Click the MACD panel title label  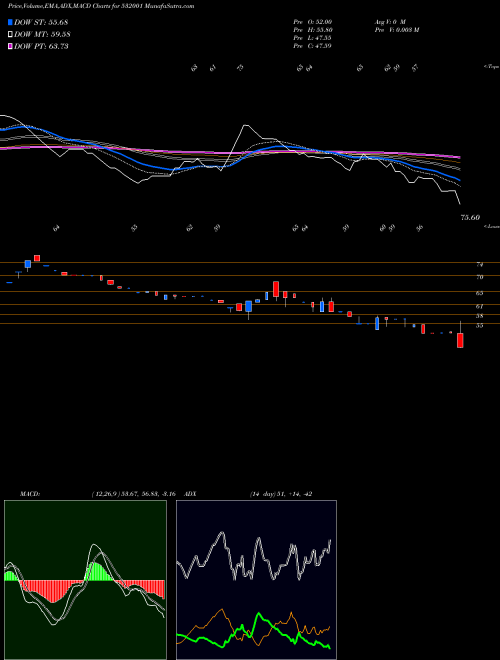[29, 494]
